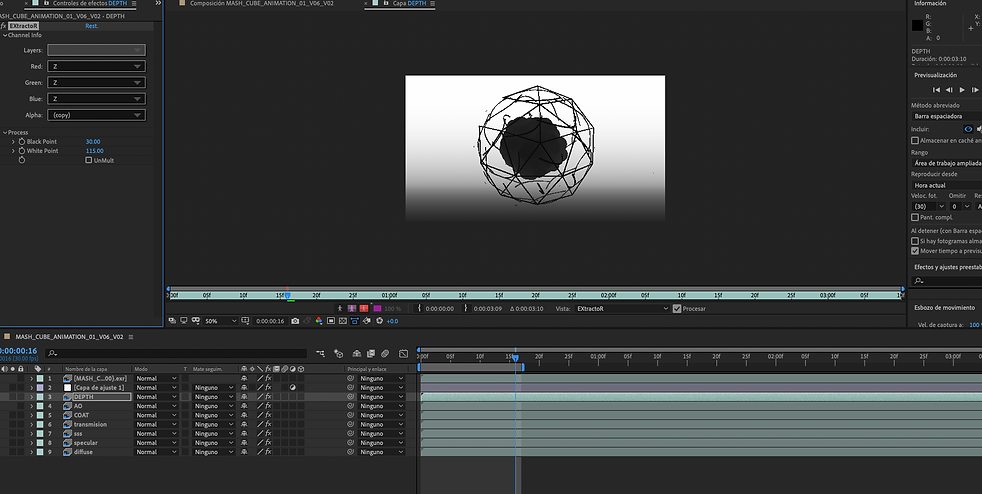Select the Capa DEPTH viewer tab
The width and height of the screenshot is (982, 494).
coord(409,3)
